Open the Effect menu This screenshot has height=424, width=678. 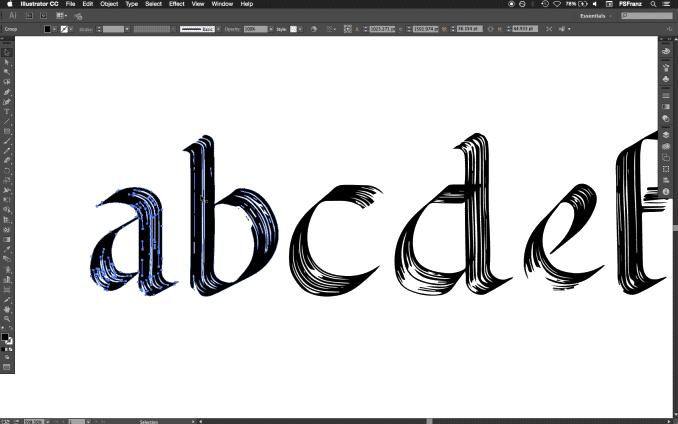click(x=176, y=4)
